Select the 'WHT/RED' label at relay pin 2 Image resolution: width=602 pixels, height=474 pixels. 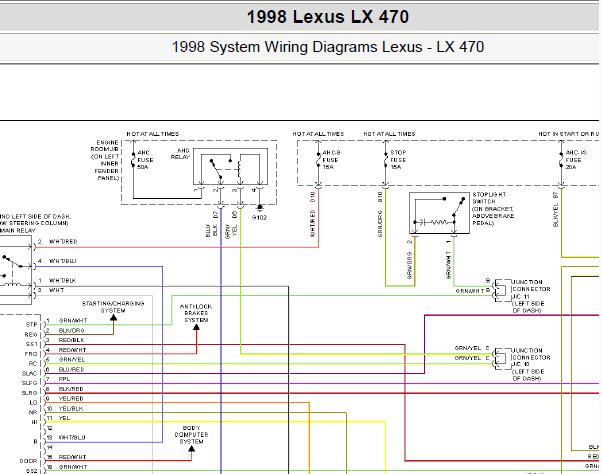63,241
